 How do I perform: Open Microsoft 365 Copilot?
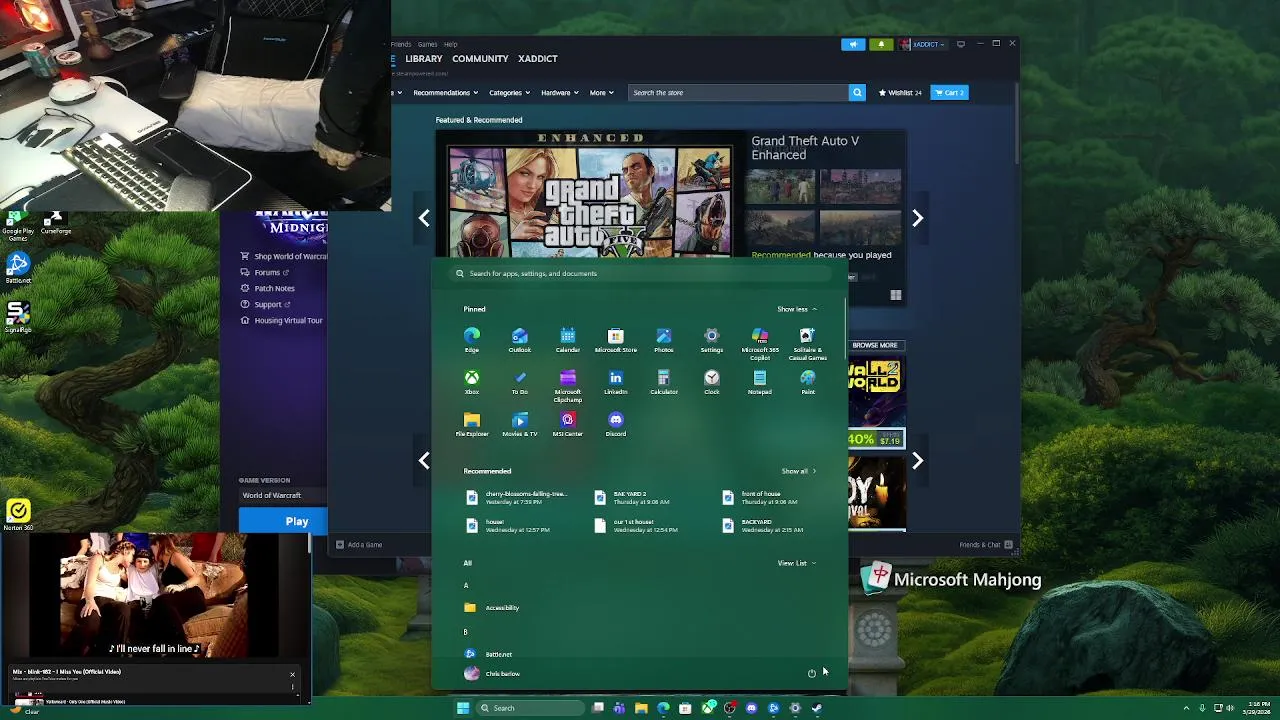click(760, 342)
